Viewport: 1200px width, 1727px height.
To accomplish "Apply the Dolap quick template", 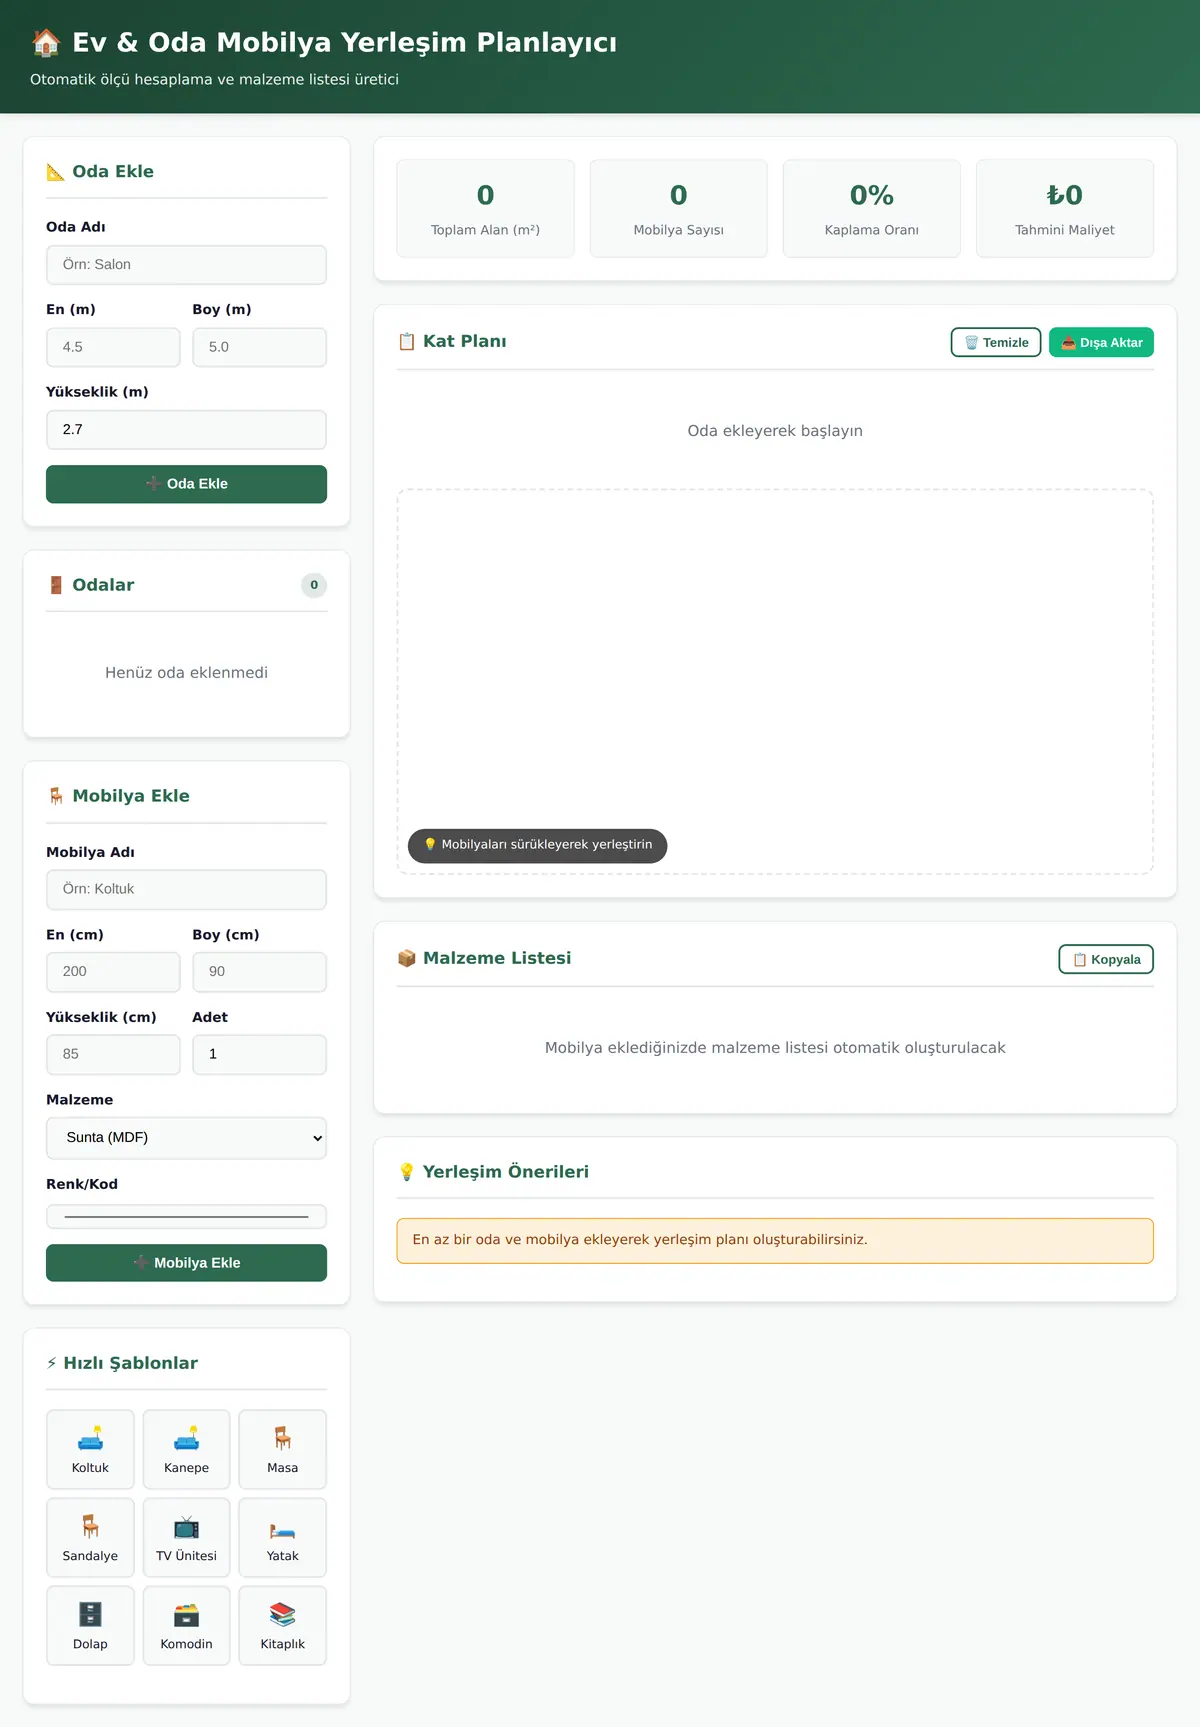I will click(x=90, y=1625).
